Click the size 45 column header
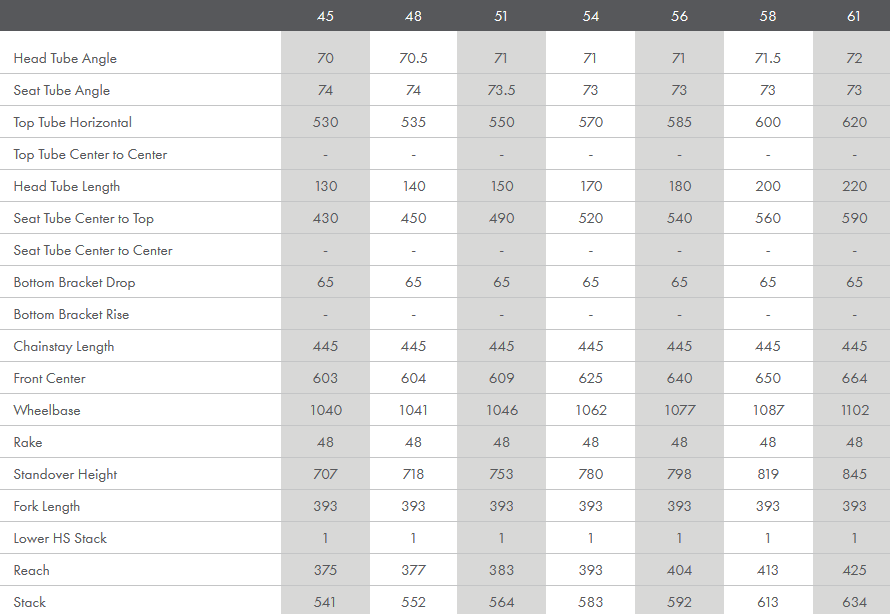This screenshot has width=890, height=614. [x=325, y=16]
